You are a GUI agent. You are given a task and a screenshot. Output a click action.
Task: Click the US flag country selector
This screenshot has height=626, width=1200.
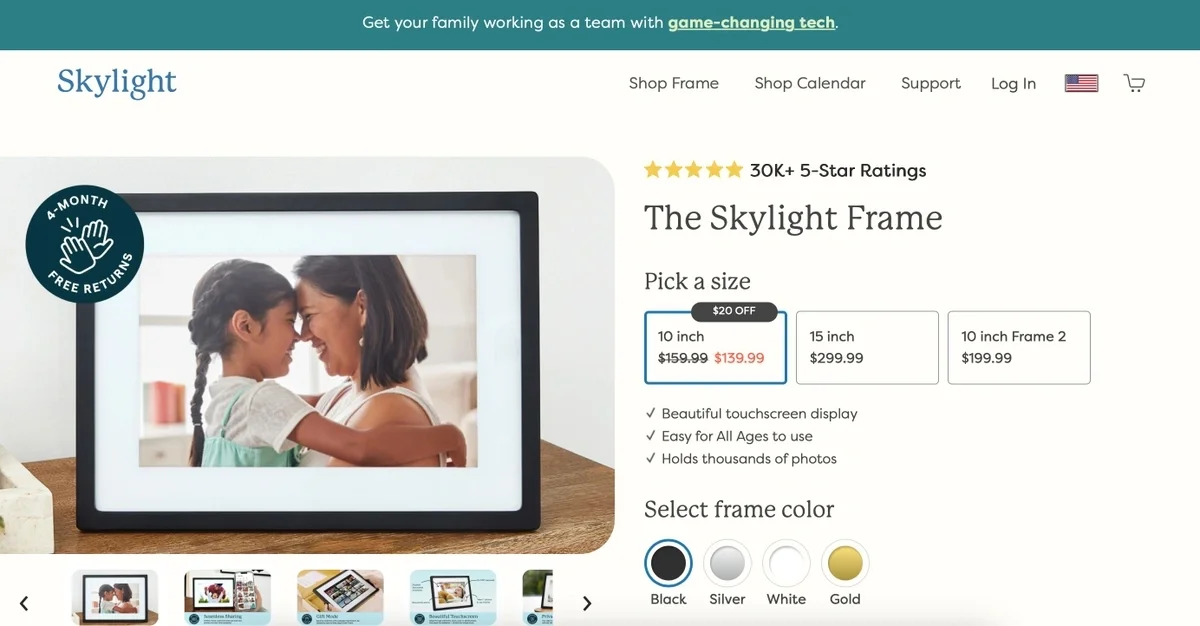tap(1081, 83)
